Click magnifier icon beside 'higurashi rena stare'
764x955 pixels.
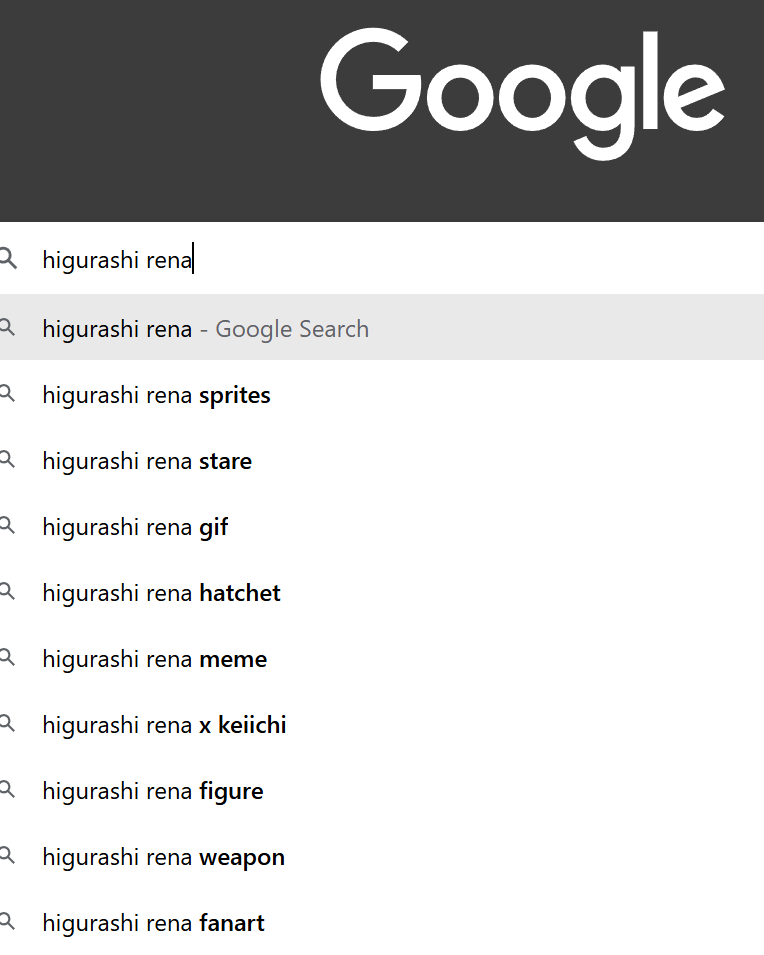click(7, 459)
